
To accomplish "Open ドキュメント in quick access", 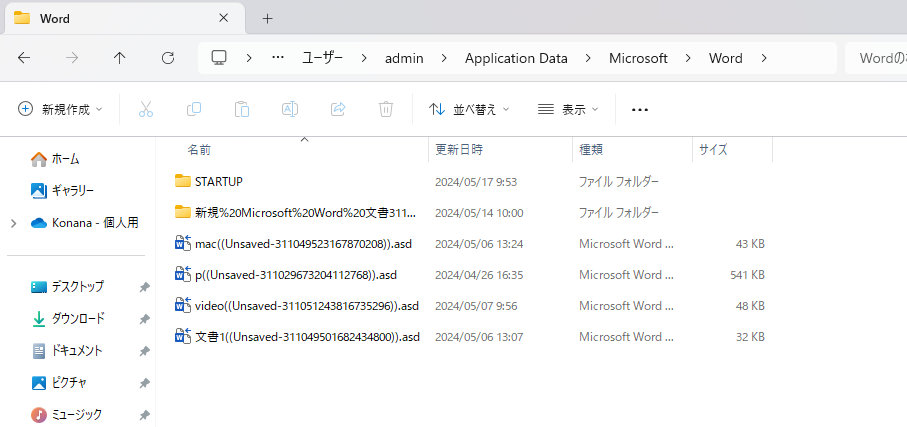I will click(x=67, y=351).
